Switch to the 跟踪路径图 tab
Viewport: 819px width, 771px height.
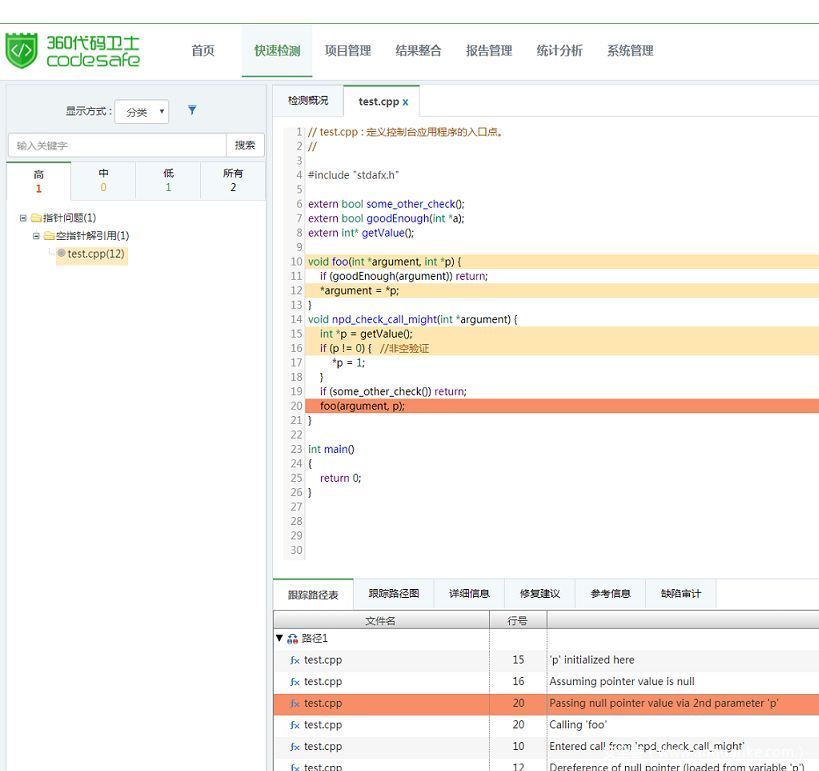click(394, 593)
